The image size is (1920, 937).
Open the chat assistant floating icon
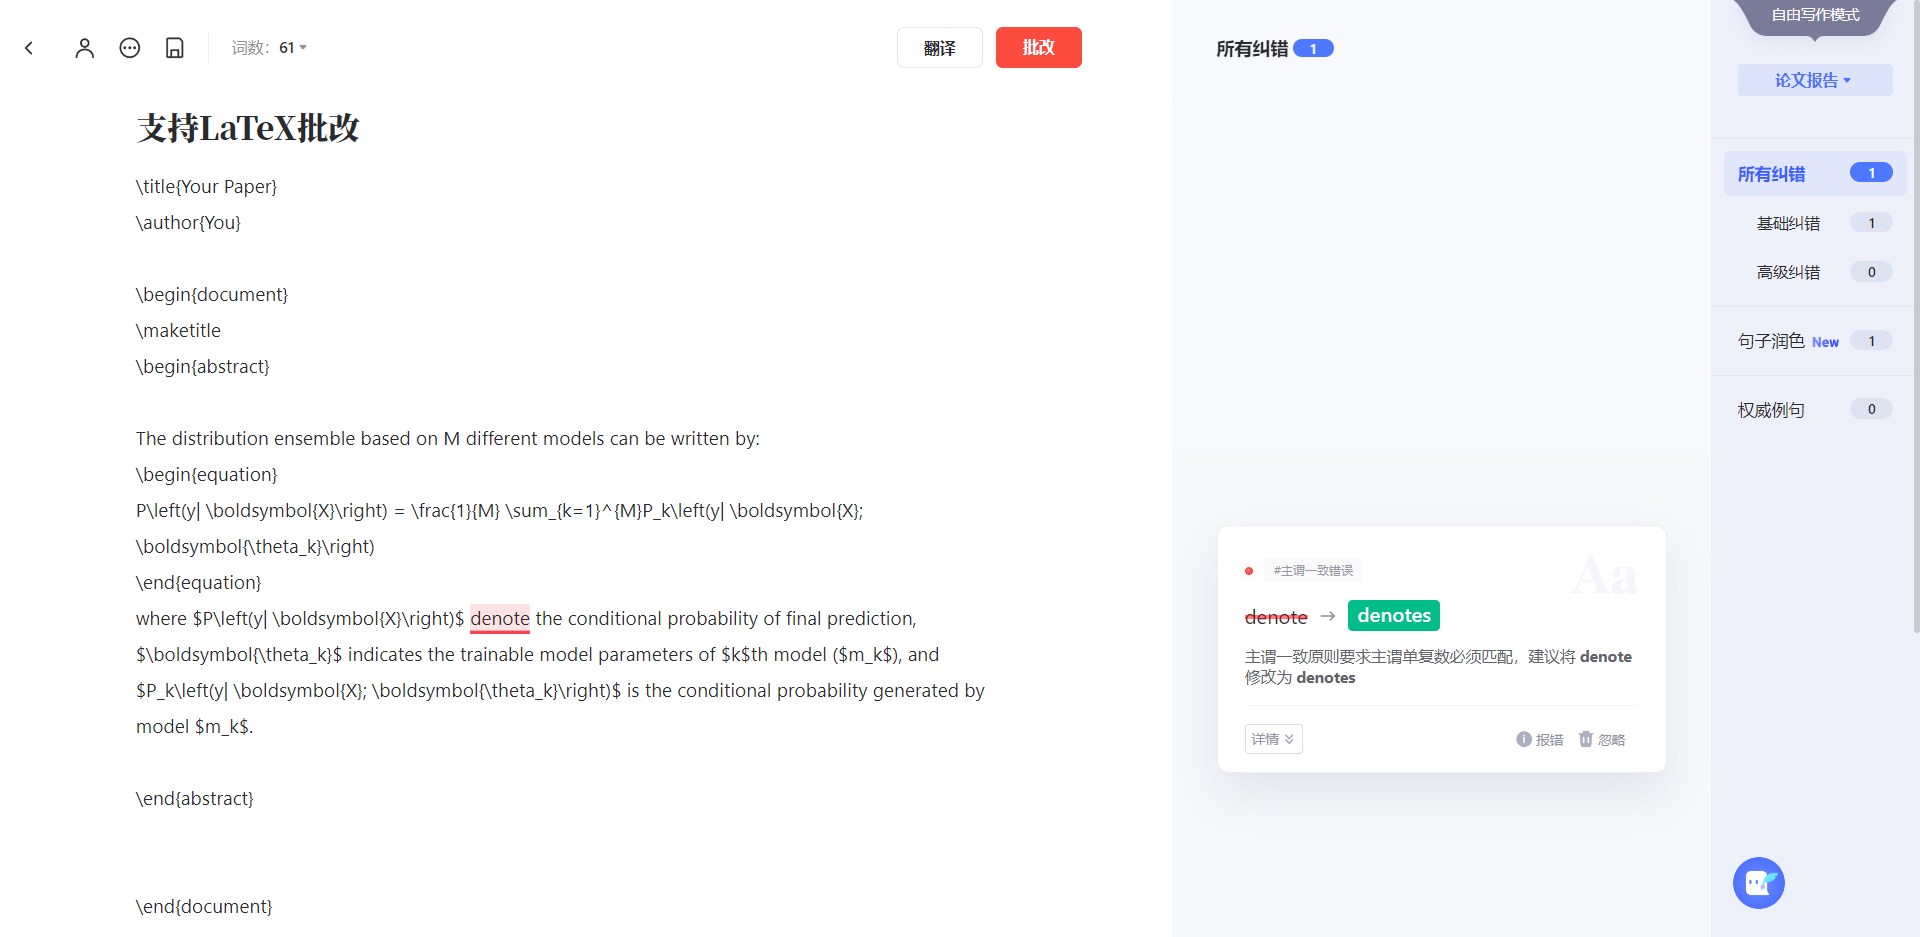tap(1759, 883)
